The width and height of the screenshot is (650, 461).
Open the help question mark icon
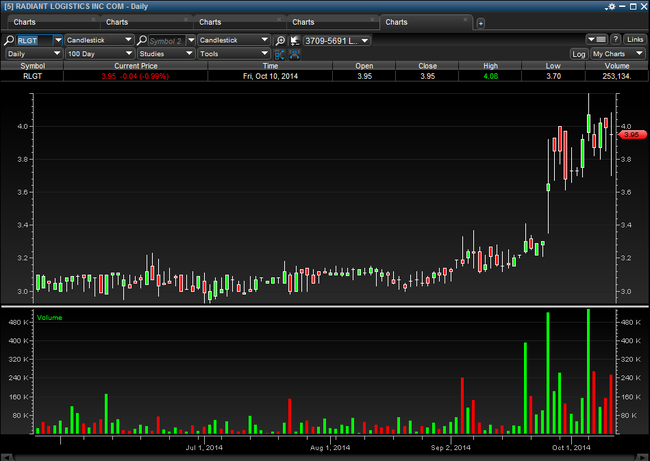click(x=616, y=40)
